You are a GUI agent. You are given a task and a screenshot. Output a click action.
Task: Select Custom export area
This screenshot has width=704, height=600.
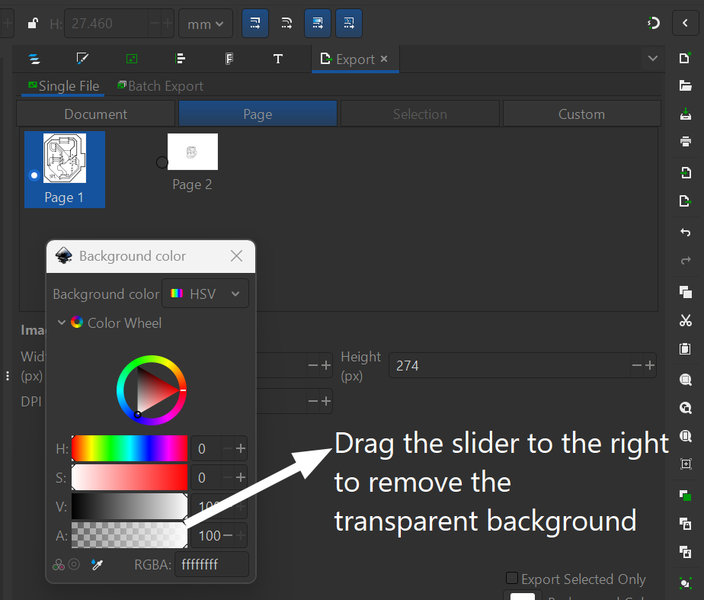582,114
